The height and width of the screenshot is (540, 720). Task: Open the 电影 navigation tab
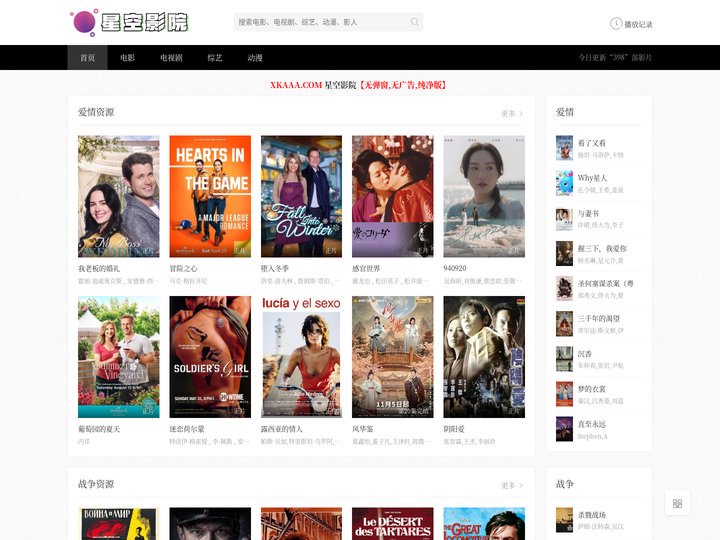pos(127,57)
